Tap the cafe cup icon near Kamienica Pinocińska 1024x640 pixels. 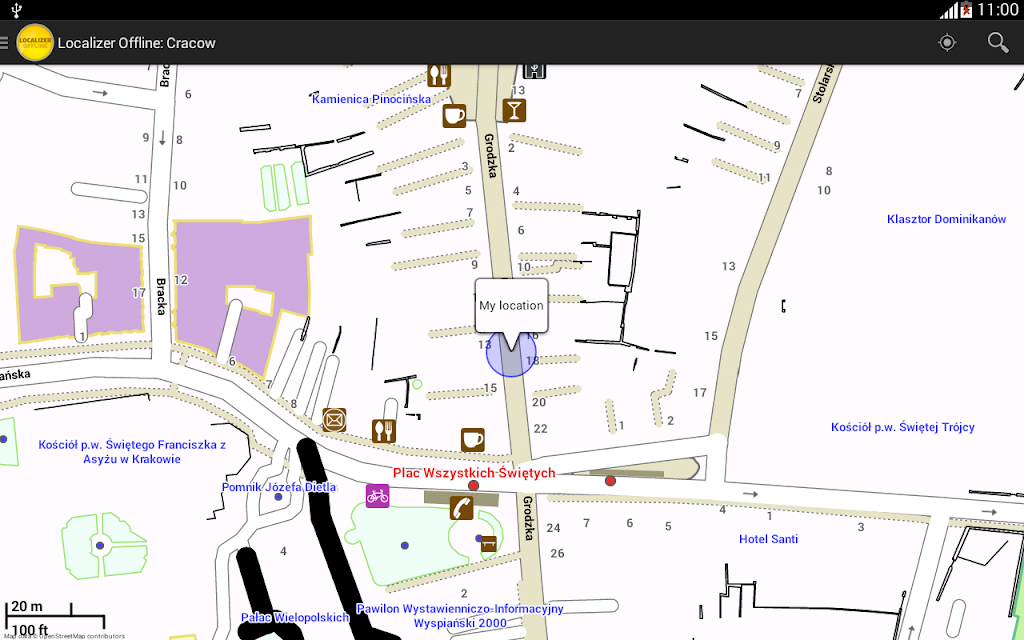(455, 116)
